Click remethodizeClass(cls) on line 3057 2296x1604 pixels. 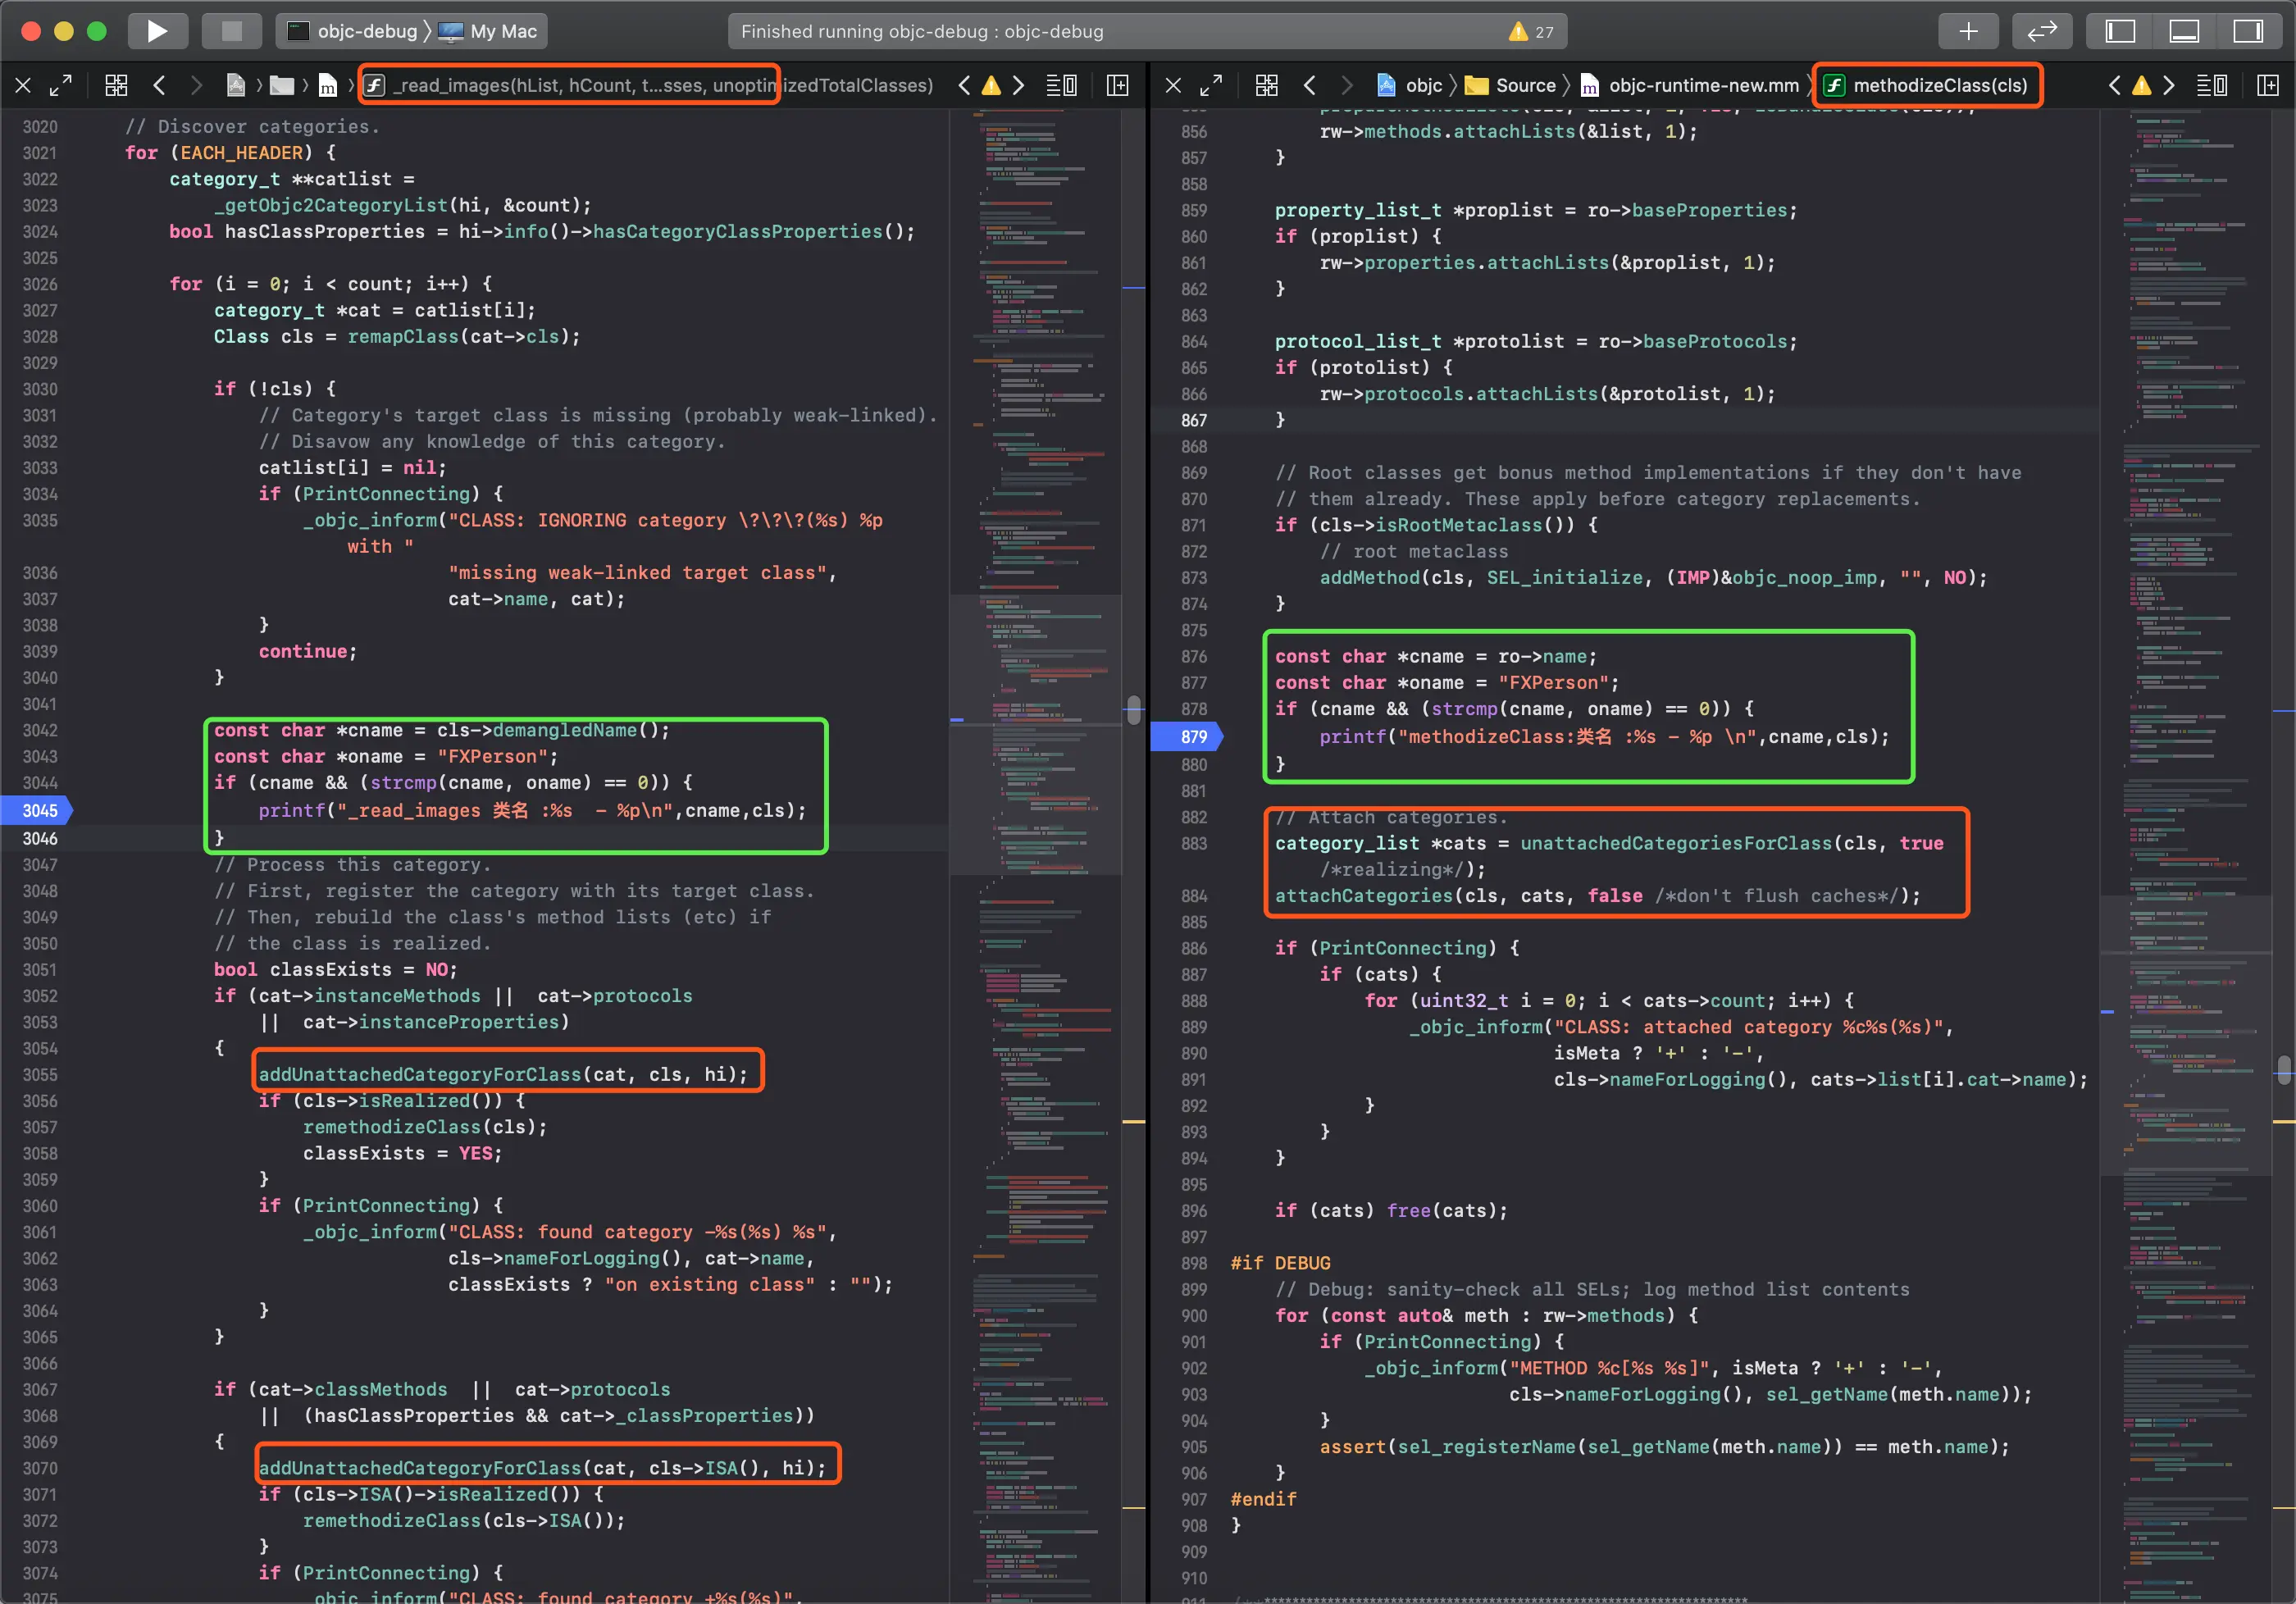click(425, 1127)
